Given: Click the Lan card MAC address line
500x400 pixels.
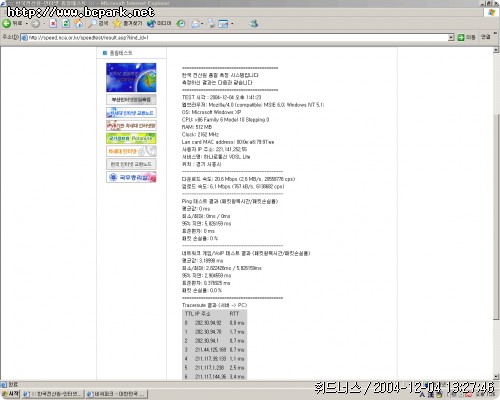Looking at the screenshot, I should pos(228,142).
